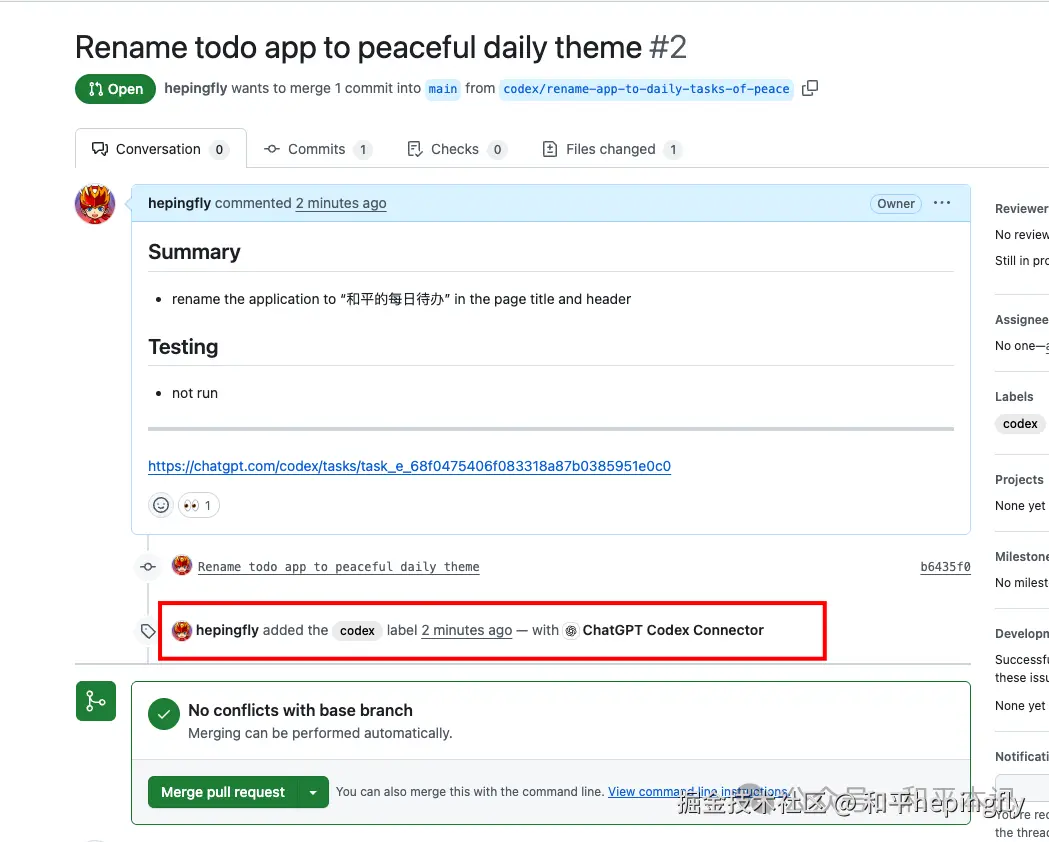Open hepingfly's avatar beside the comment
1049x842 pixels.
pyautogui.click(x=95, y=204)
